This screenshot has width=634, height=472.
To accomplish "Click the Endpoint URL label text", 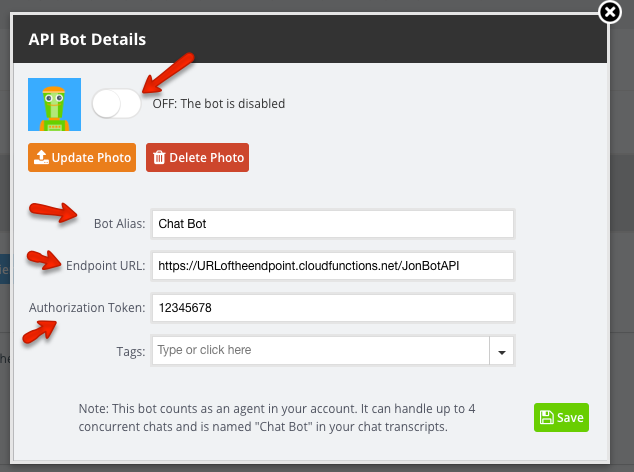I will [x=106, y=266].
